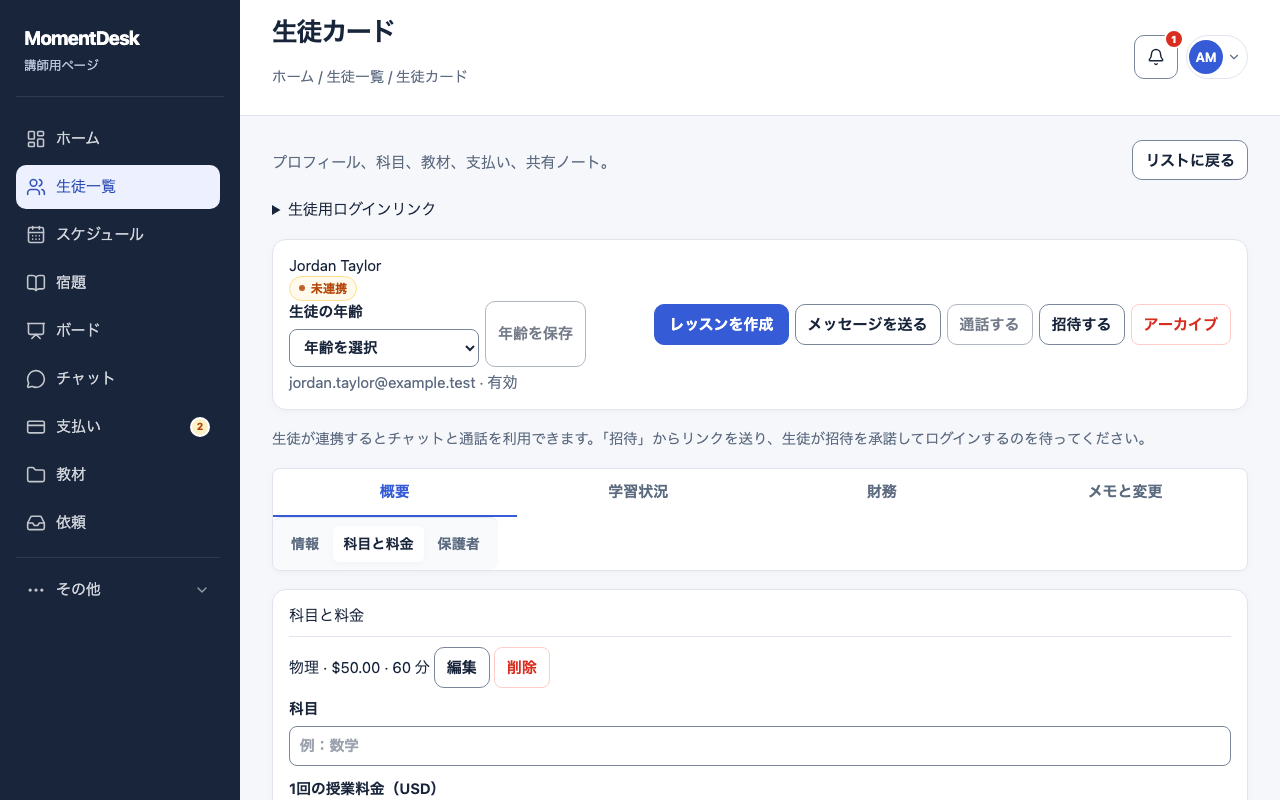The height and width of the screenshot is (800, 1280).
Task: Click the 支払い credit card icon
Action: click(x=36, y=426)
